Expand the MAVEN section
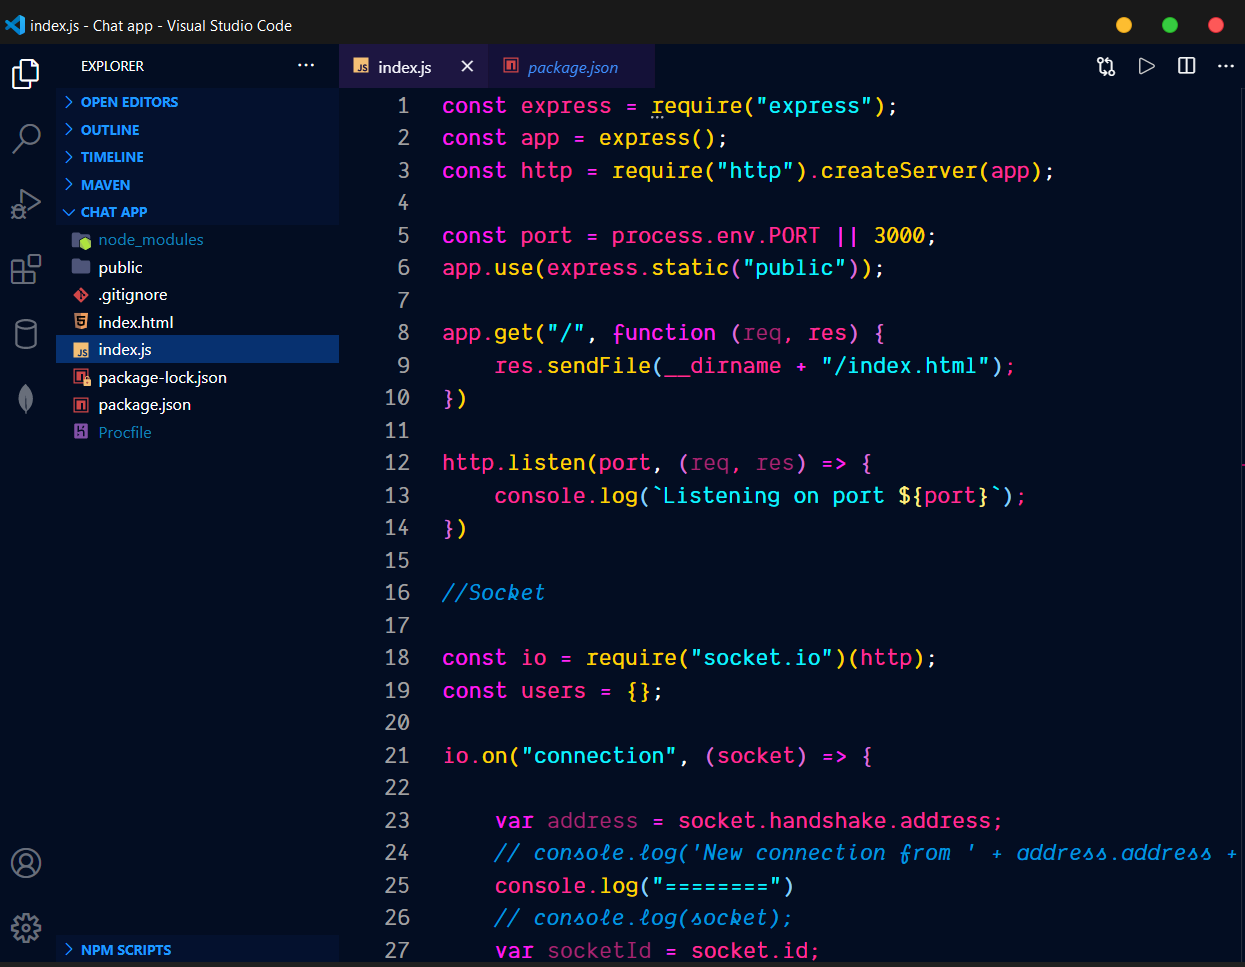The height and width of the screenshot is (967, 1245). 197,185
